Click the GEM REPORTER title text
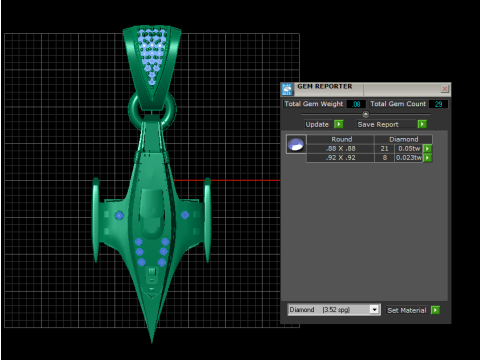The width and height of the screenshot is (480, 360). 325,86
